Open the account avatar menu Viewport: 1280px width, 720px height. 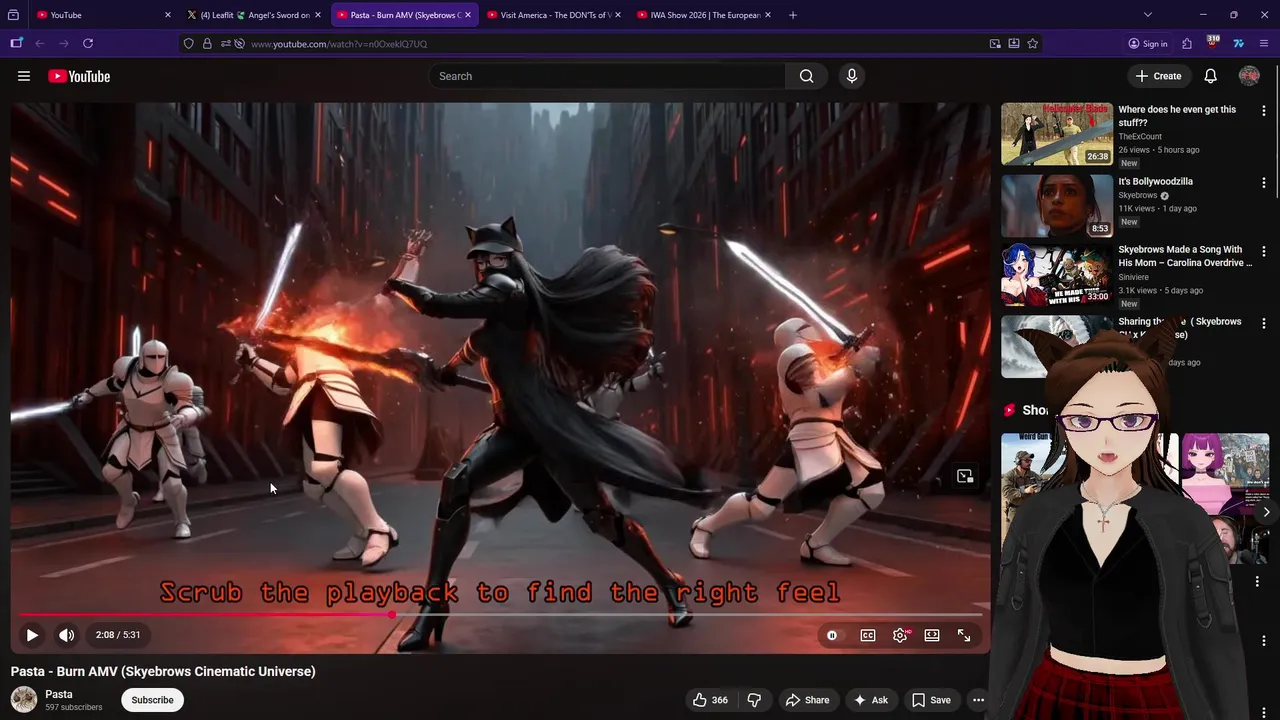pos(1249,76)
